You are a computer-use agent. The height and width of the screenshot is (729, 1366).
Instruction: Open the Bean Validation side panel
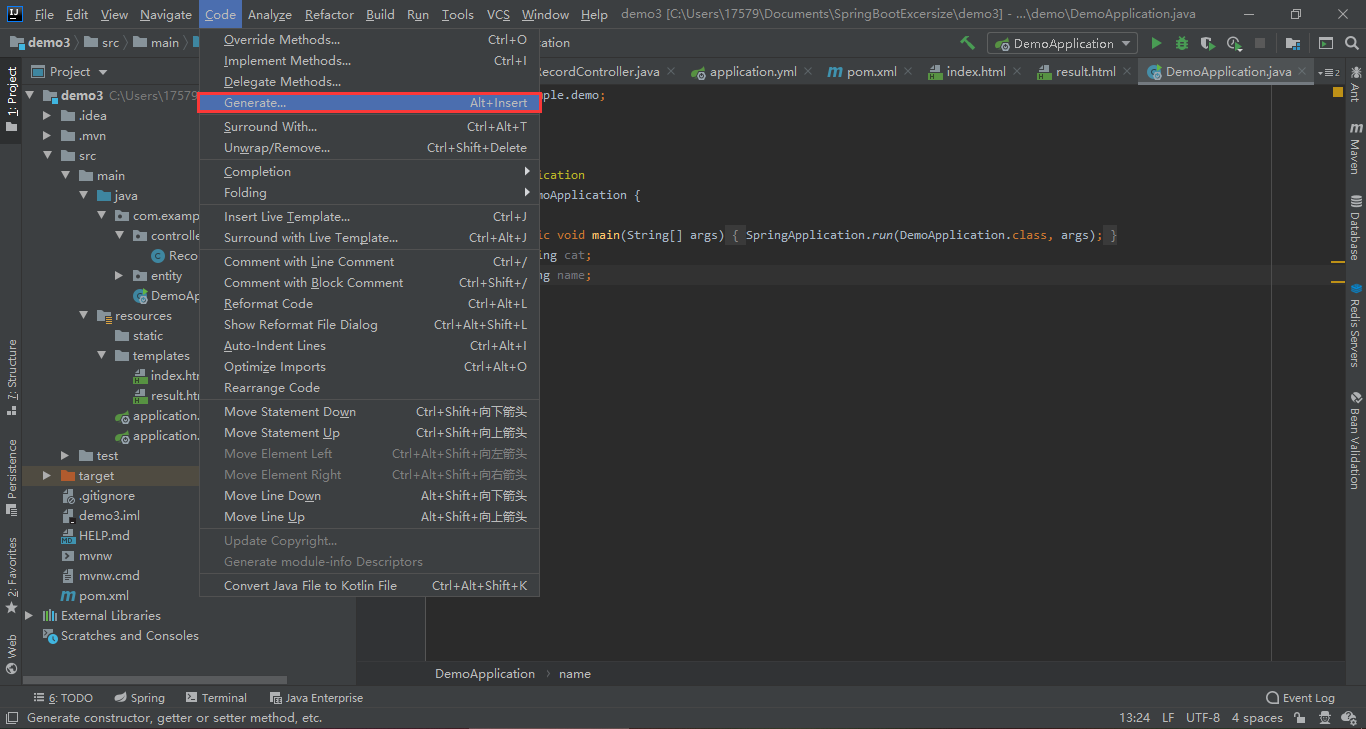coord(1355,440)
